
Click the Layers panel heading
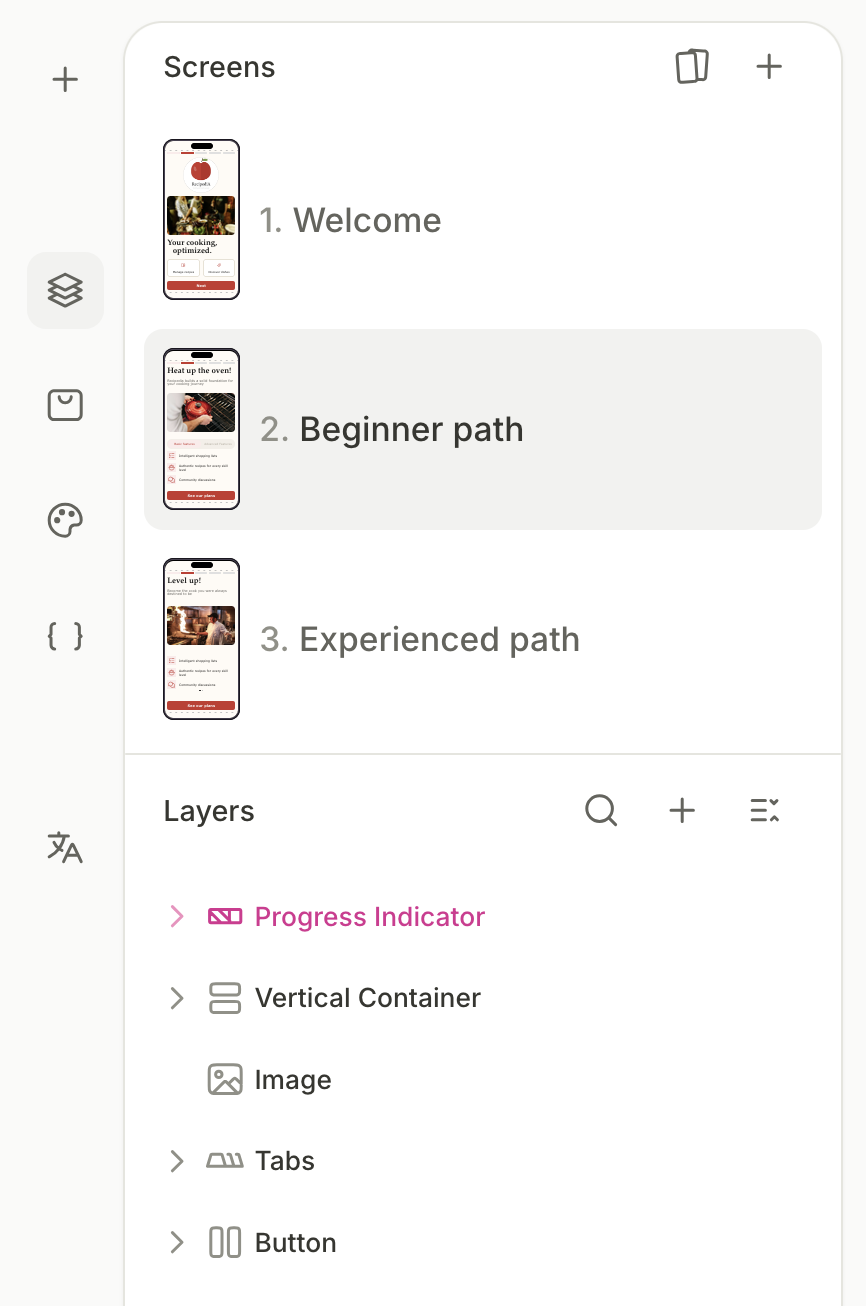point(209,811)
